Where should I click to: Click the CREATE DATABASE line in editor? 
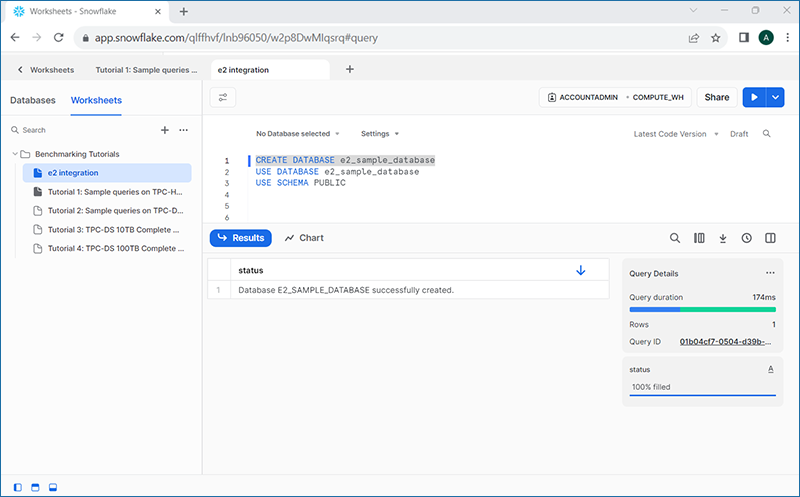[x=345, y=160]
